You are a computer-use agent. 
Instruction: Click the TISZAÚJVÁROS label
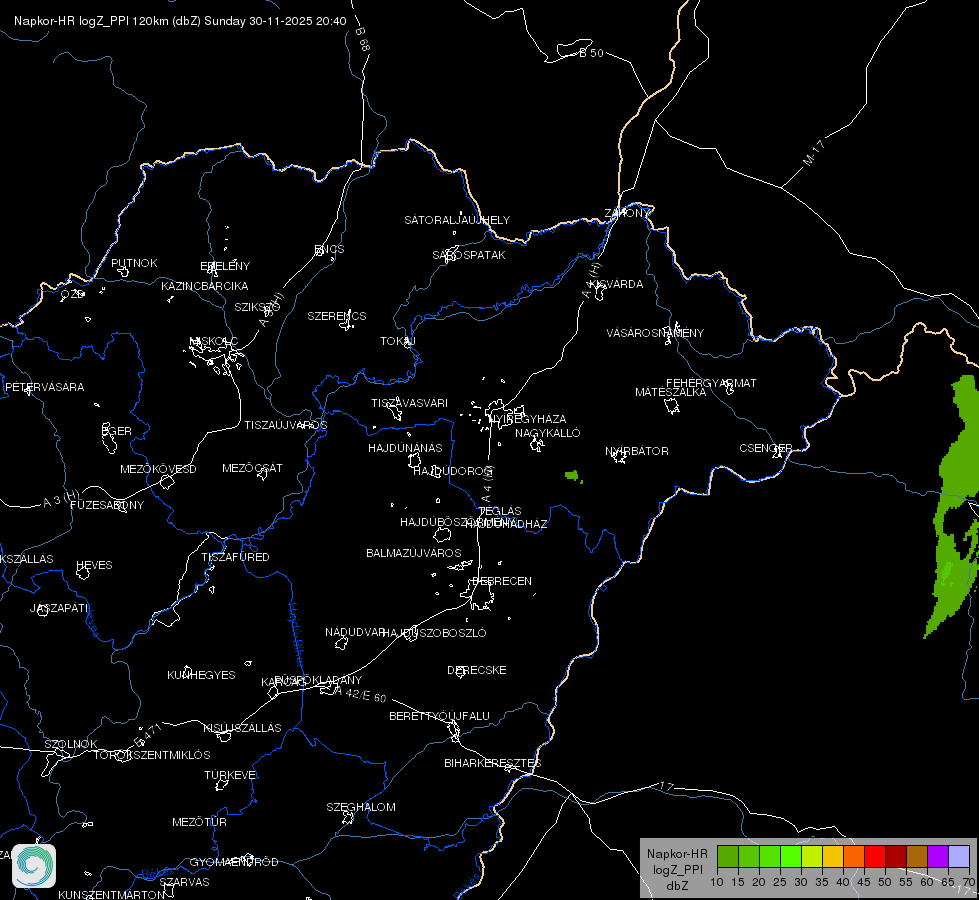[x=285, y=425]
